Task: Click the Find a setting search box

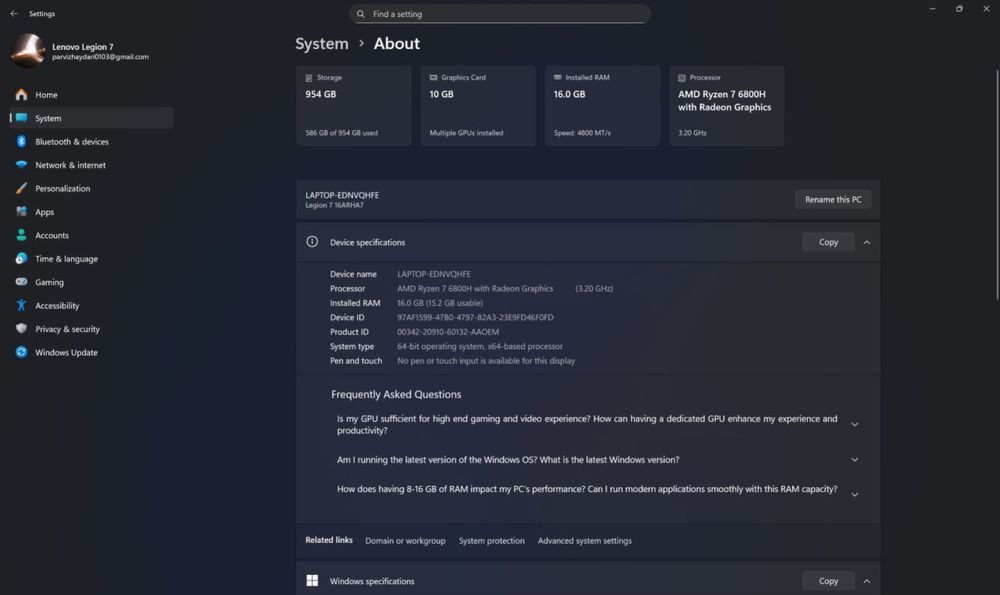Action: tap(500, 13)
